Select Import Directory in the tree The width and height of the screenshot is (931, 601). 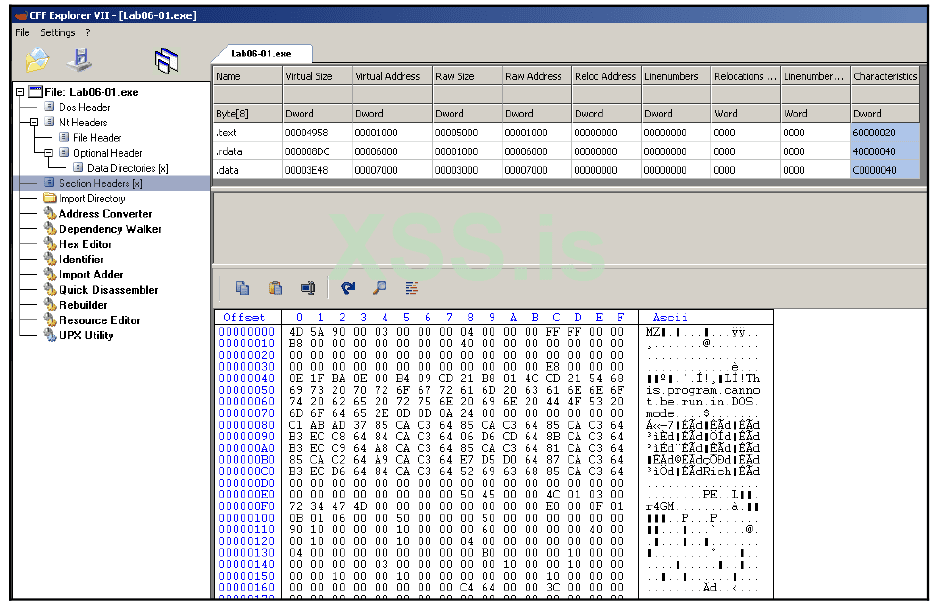pyautogui.click(x=91, y=198)
